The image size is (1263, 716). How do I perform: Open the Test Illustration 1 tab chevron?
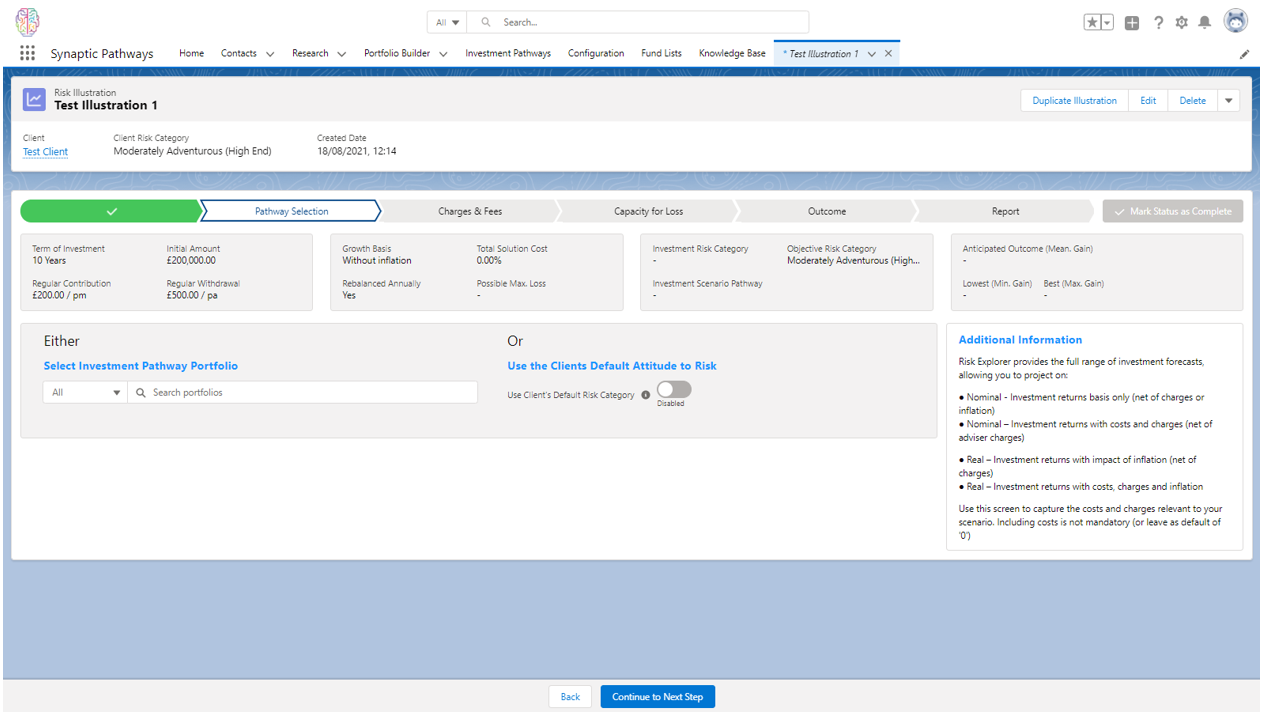coord(872,54)
